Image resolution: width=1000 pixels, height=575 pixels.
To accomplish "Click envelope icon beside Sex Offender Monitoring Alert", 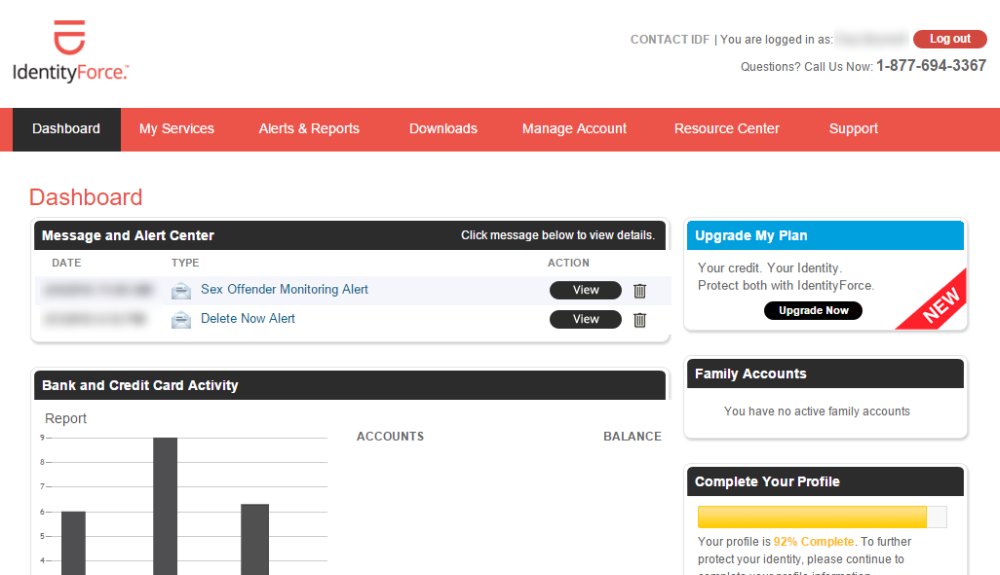I will pyautogui.click(x=181, y=291).
